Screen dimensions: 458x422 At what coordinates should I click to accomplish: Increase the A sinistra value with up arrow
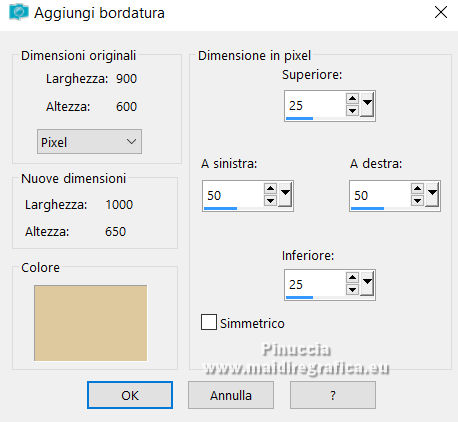270,189
